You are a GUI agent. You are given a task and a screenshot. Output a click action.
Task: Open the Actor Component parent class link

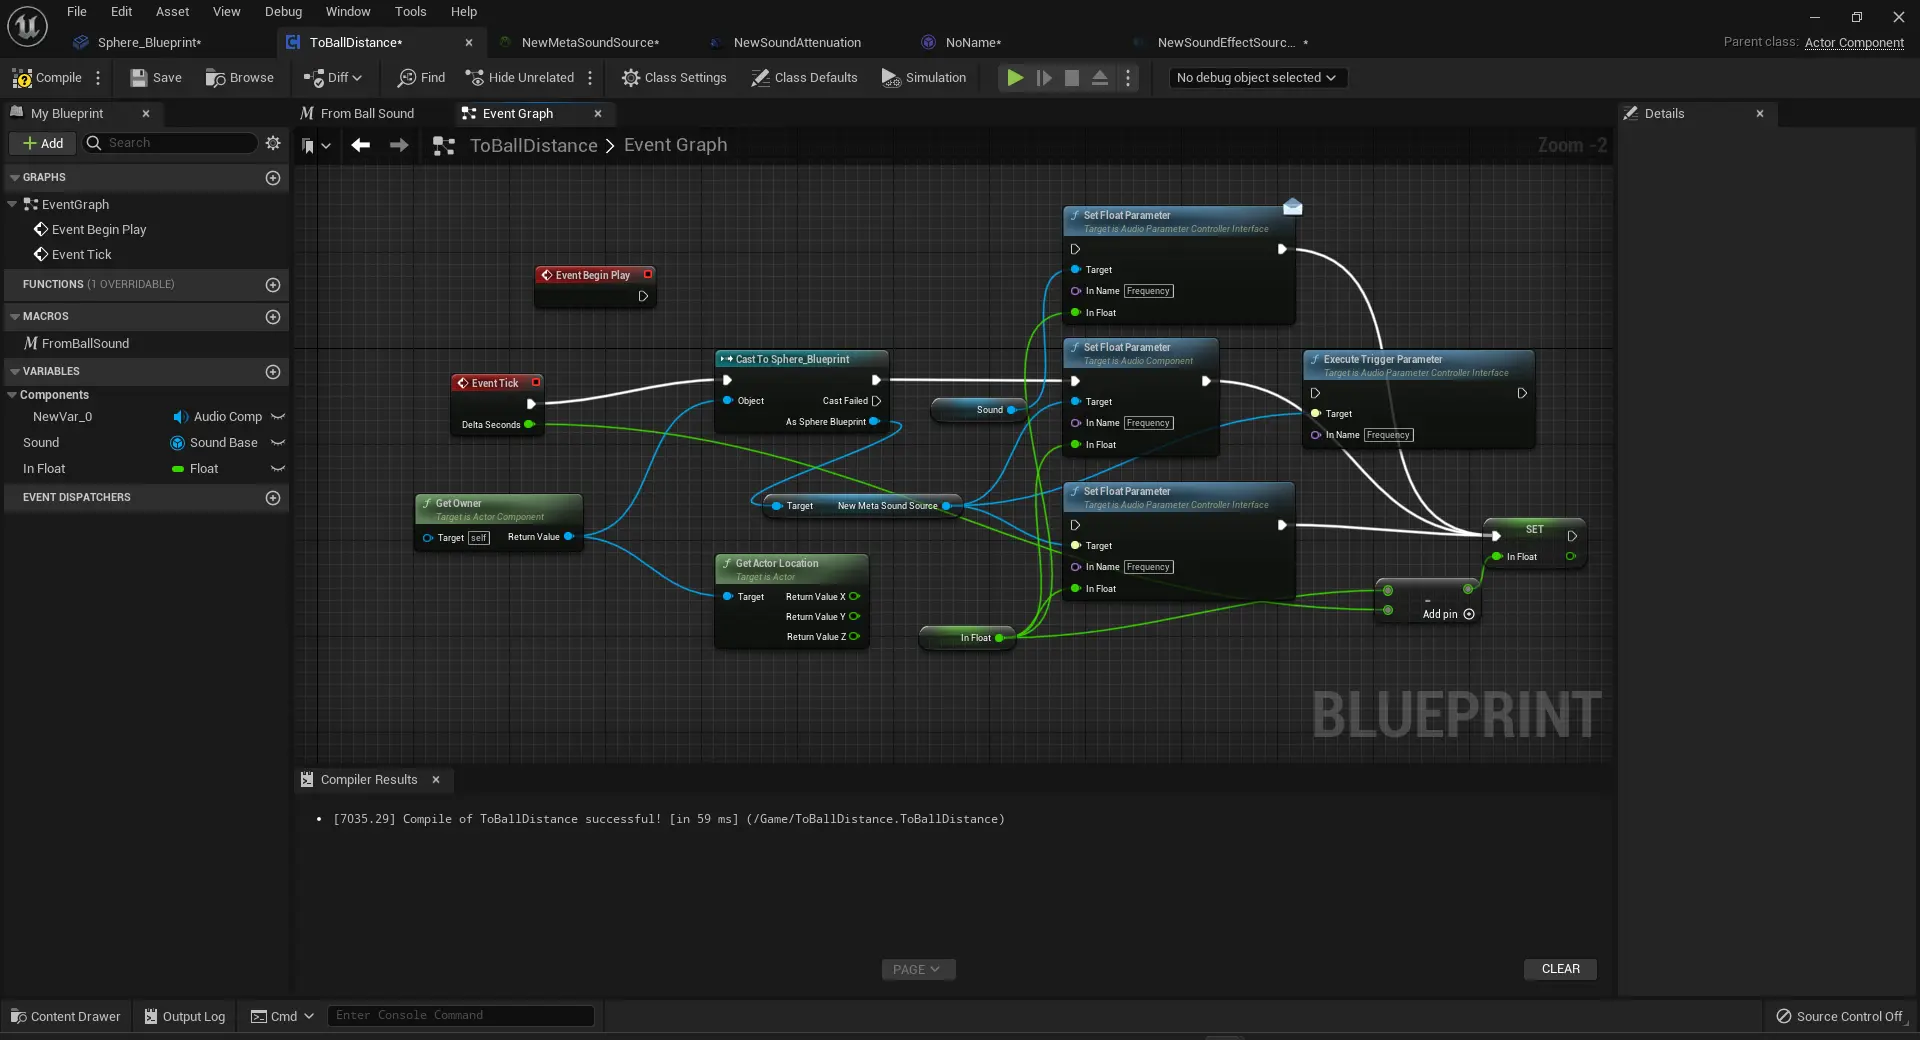coord(1853,43)
